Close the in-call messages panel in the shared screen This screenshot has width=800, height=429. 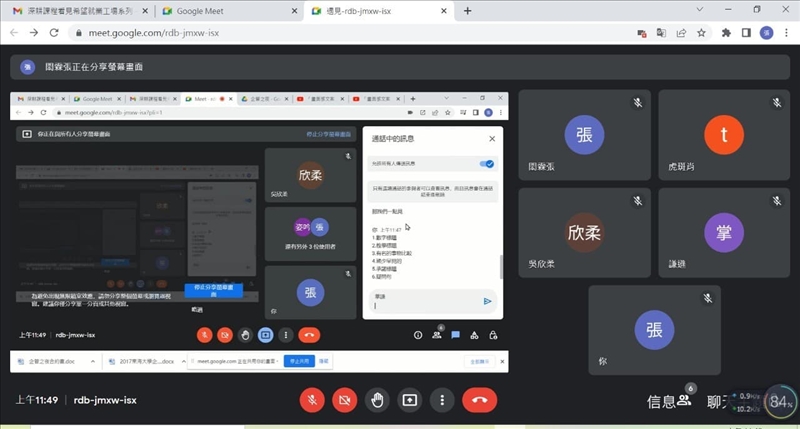pos(491,139)
